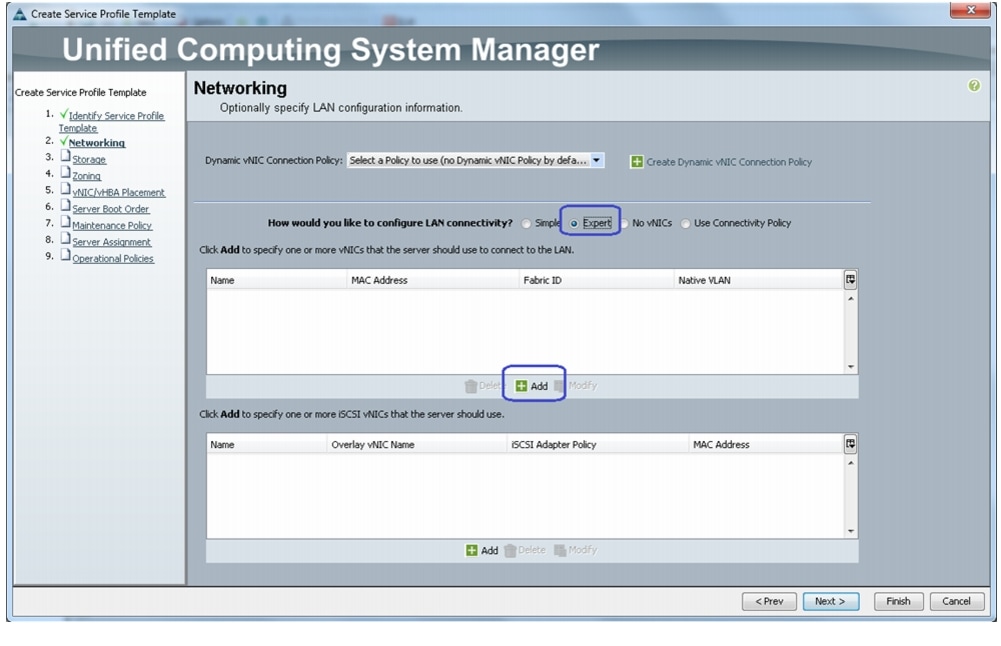This screenshot has width=1001, height=646.
Task: Go to the Maintenance Policy step
Action: point(112,226)
